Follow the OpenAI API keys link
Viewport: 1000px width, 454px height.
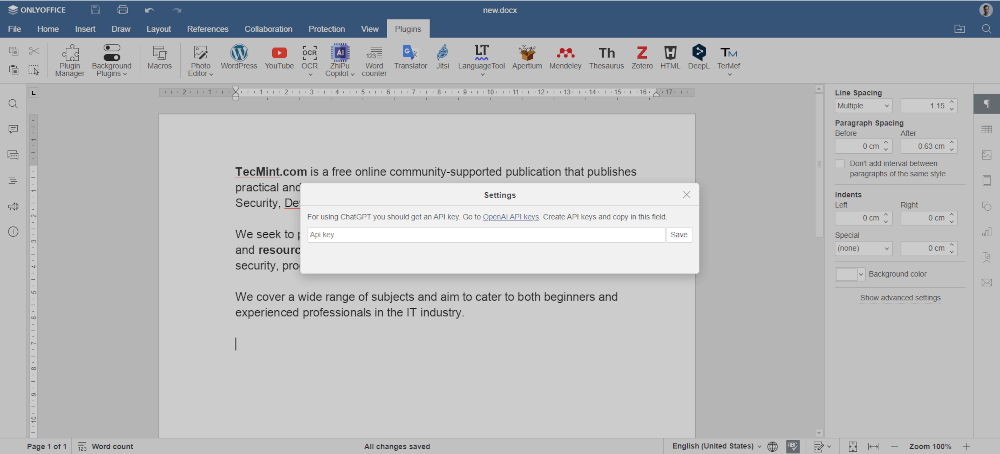511,217
